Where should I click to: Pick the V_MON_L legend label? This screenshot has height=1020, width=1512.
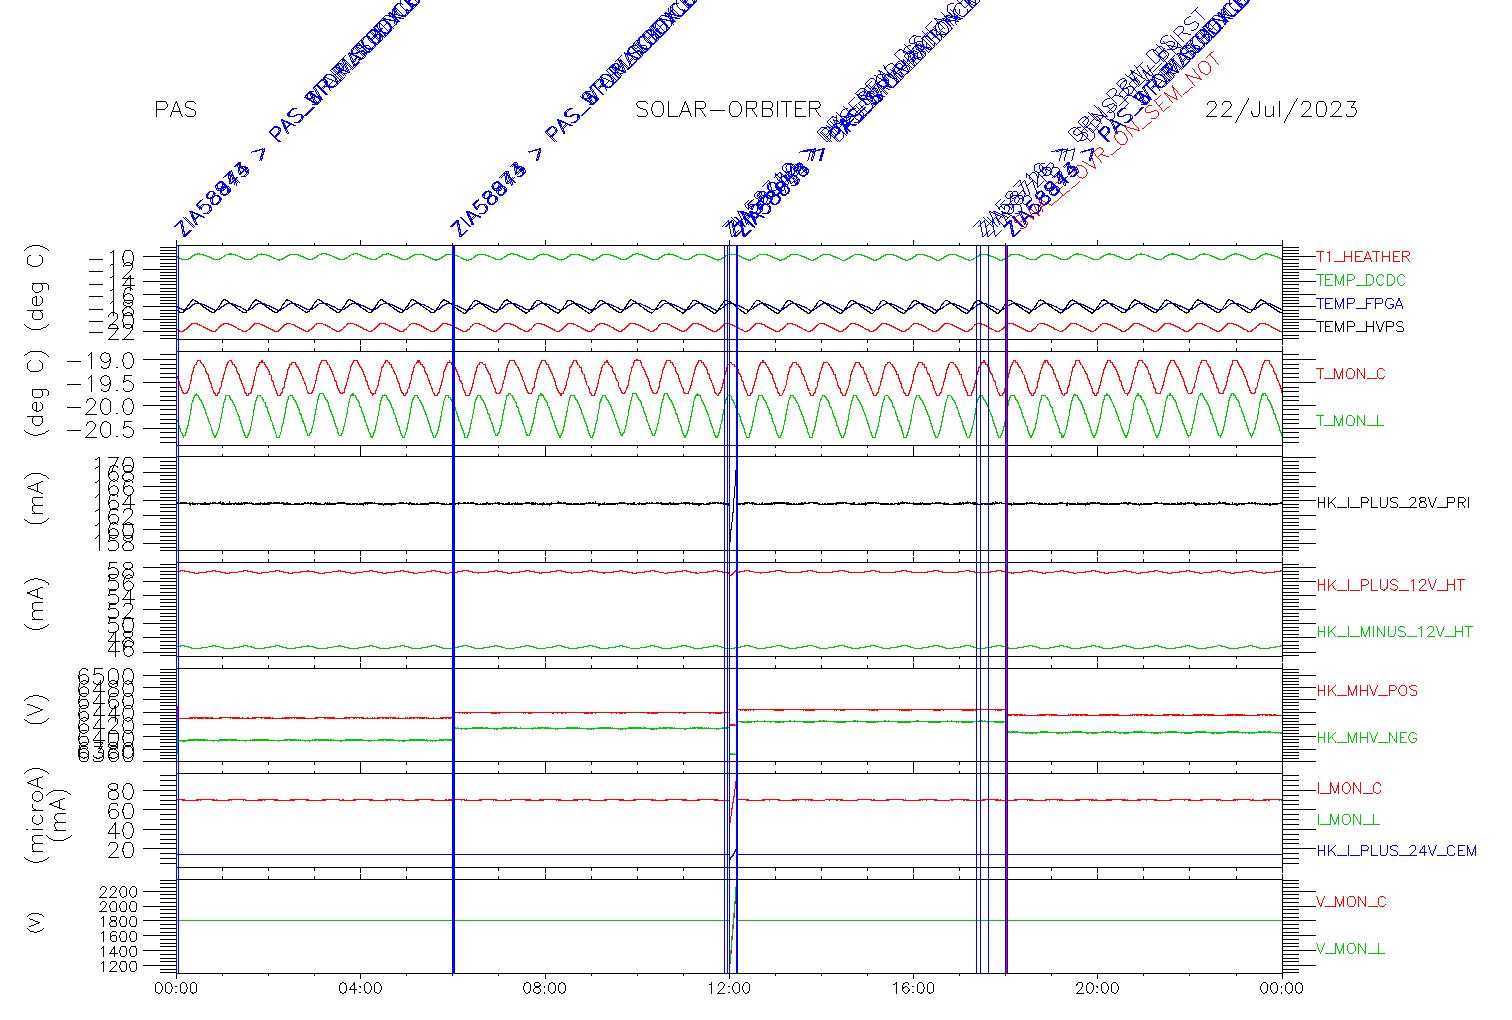pos(1350,949)
